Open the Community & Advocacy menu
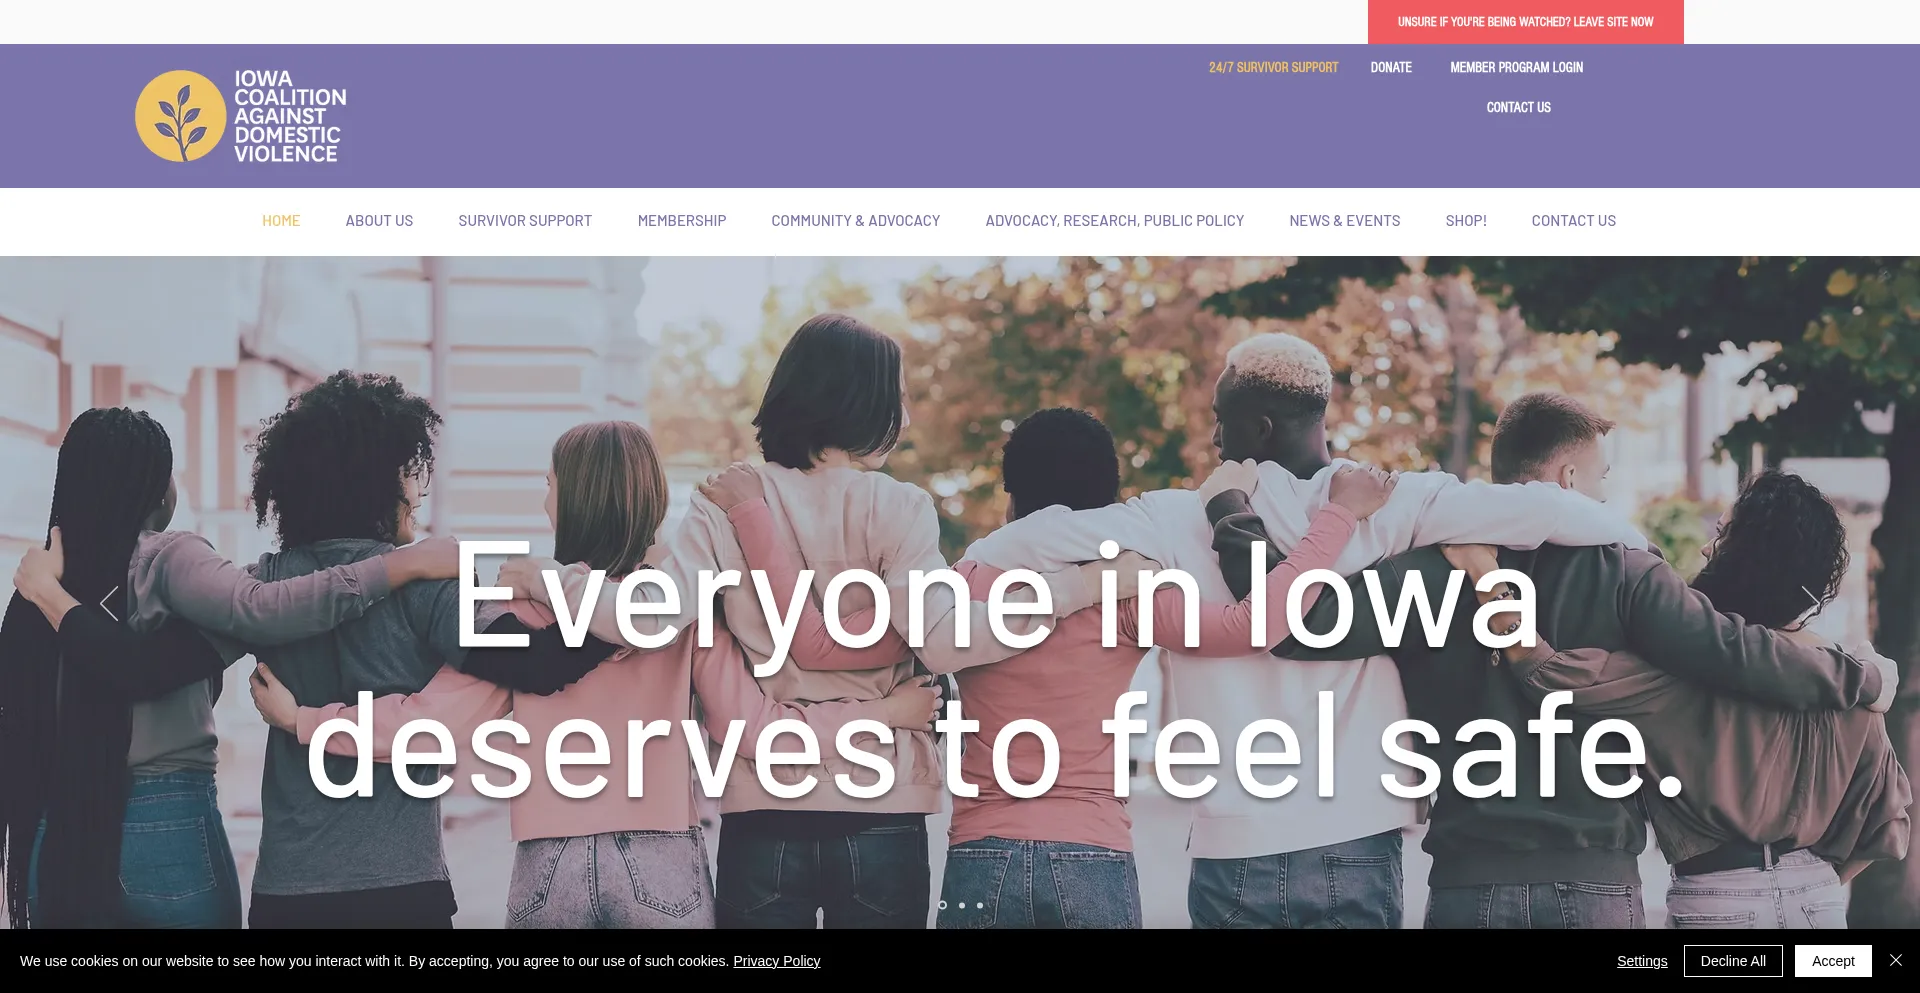This screenshot has height=993, width=1920. [855, 221]
